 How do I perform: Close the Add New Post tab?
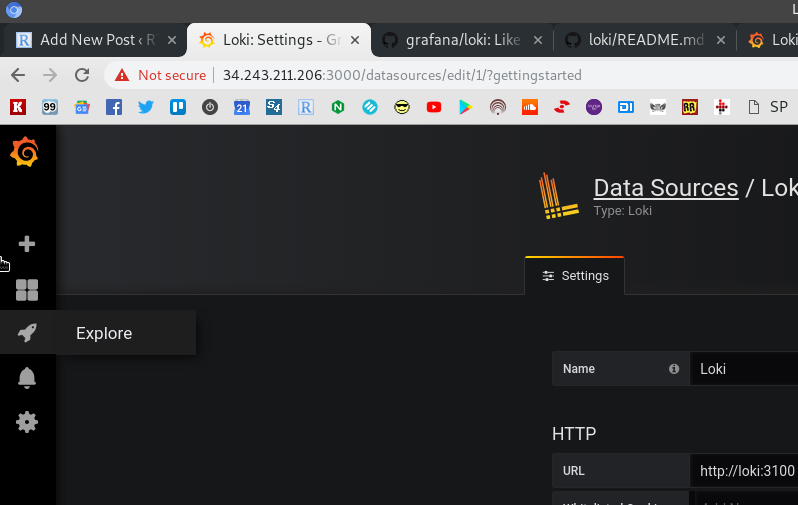pyautogui.click(x=172, y=40)
